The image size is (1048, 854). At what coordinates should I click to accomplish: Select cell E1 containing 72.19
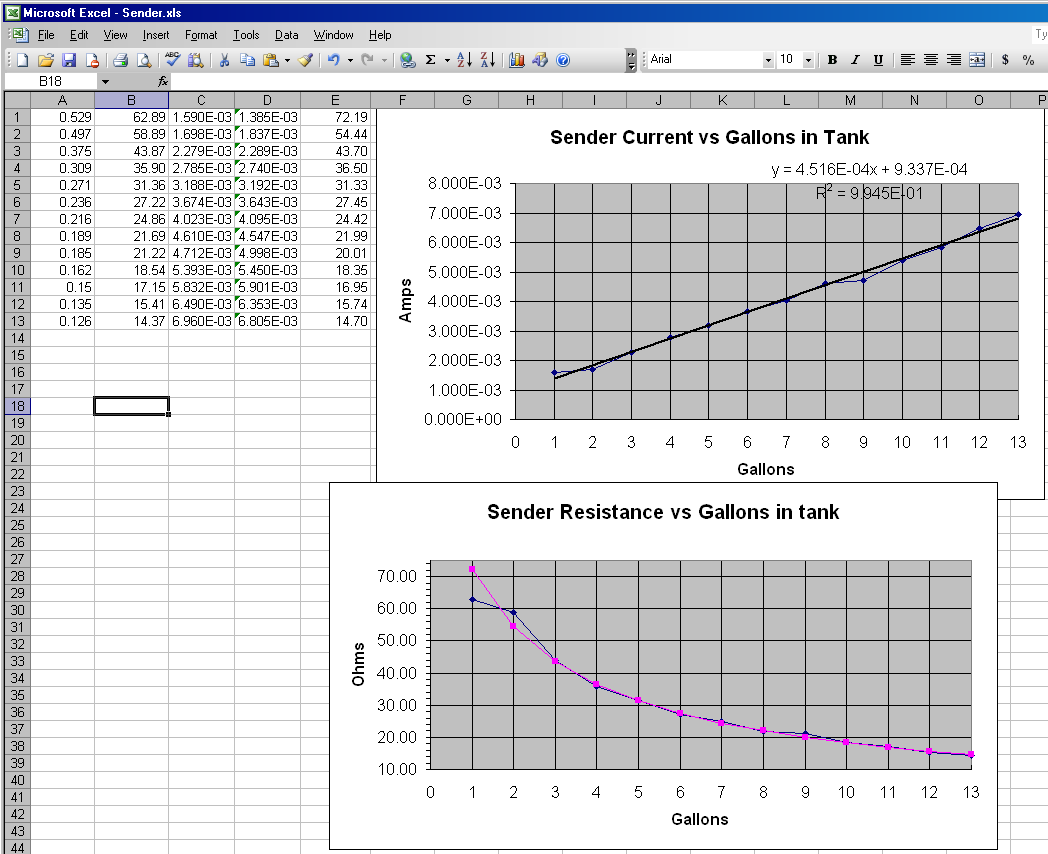[x=336, y=117]
